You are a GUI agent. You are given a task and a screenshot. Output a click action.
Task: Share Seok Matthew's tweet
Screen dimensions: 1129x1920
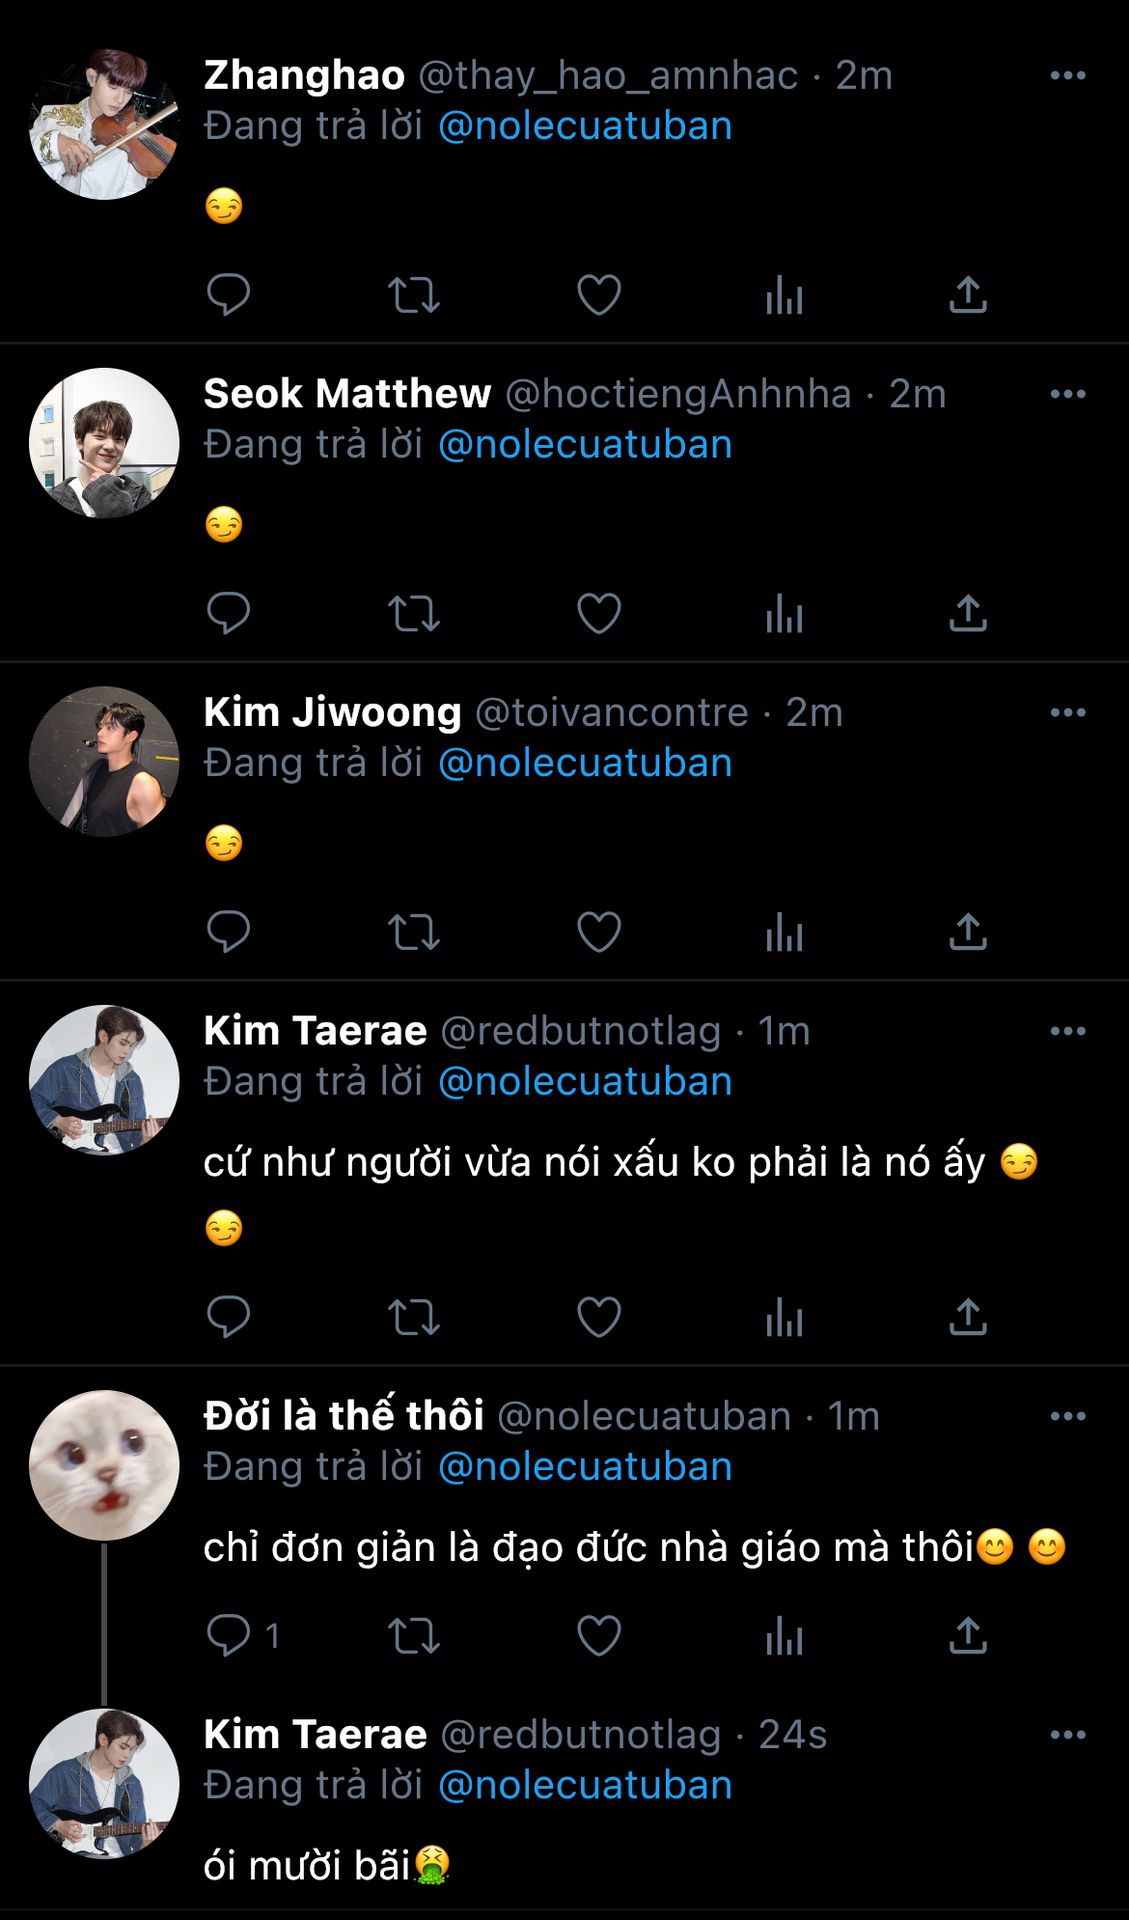(x=968, y=614)
